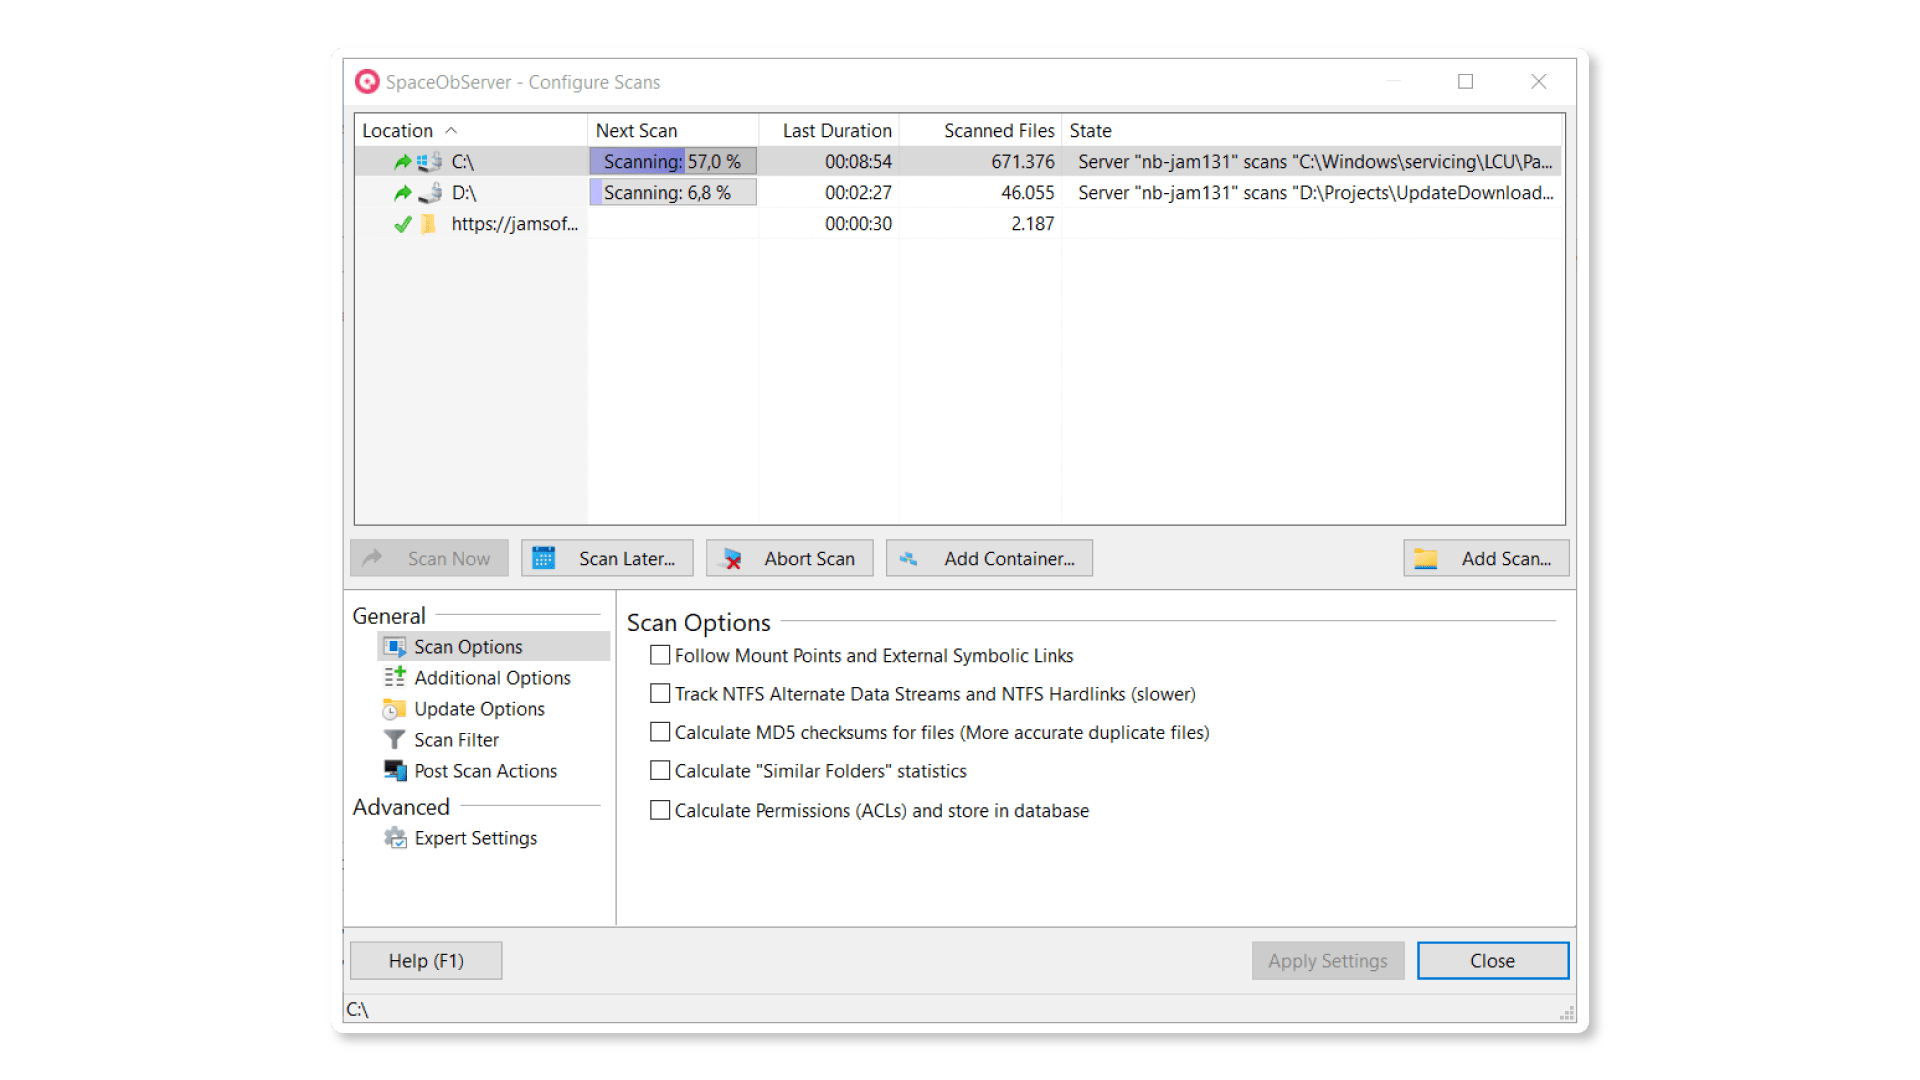Click the Additional Options list icon
This screenshot has height=1080, width=1920.
395,678
